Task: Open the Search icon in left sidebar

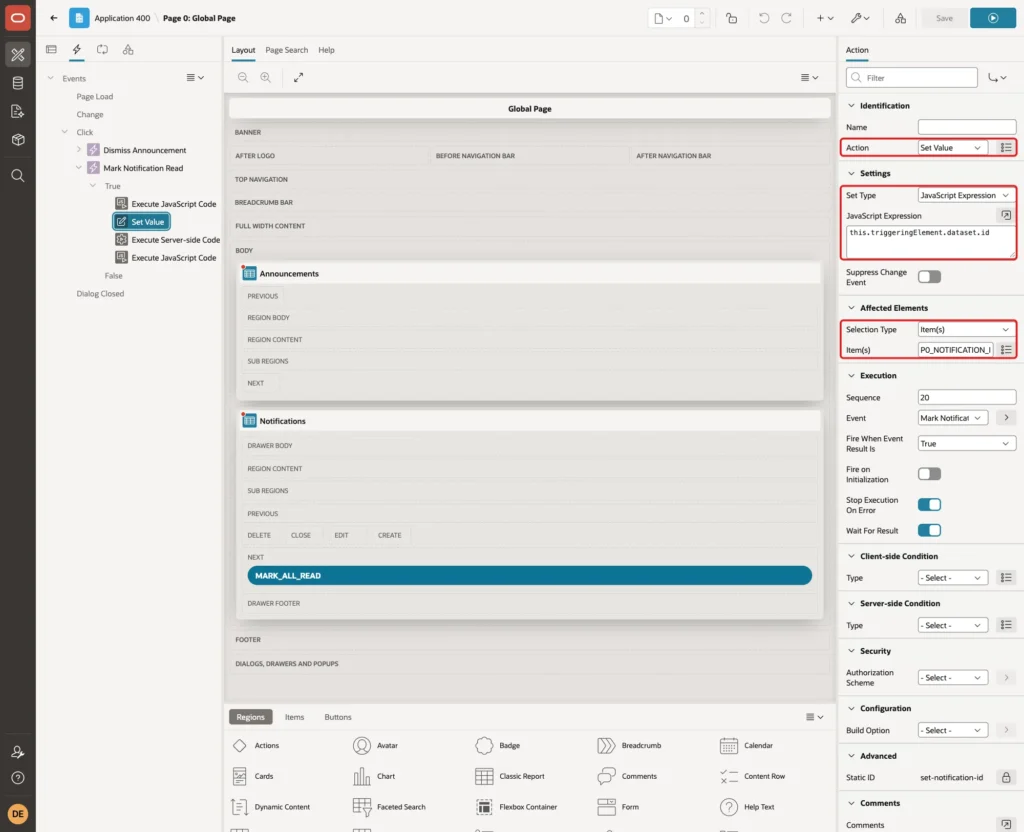Action: [18, 176]
